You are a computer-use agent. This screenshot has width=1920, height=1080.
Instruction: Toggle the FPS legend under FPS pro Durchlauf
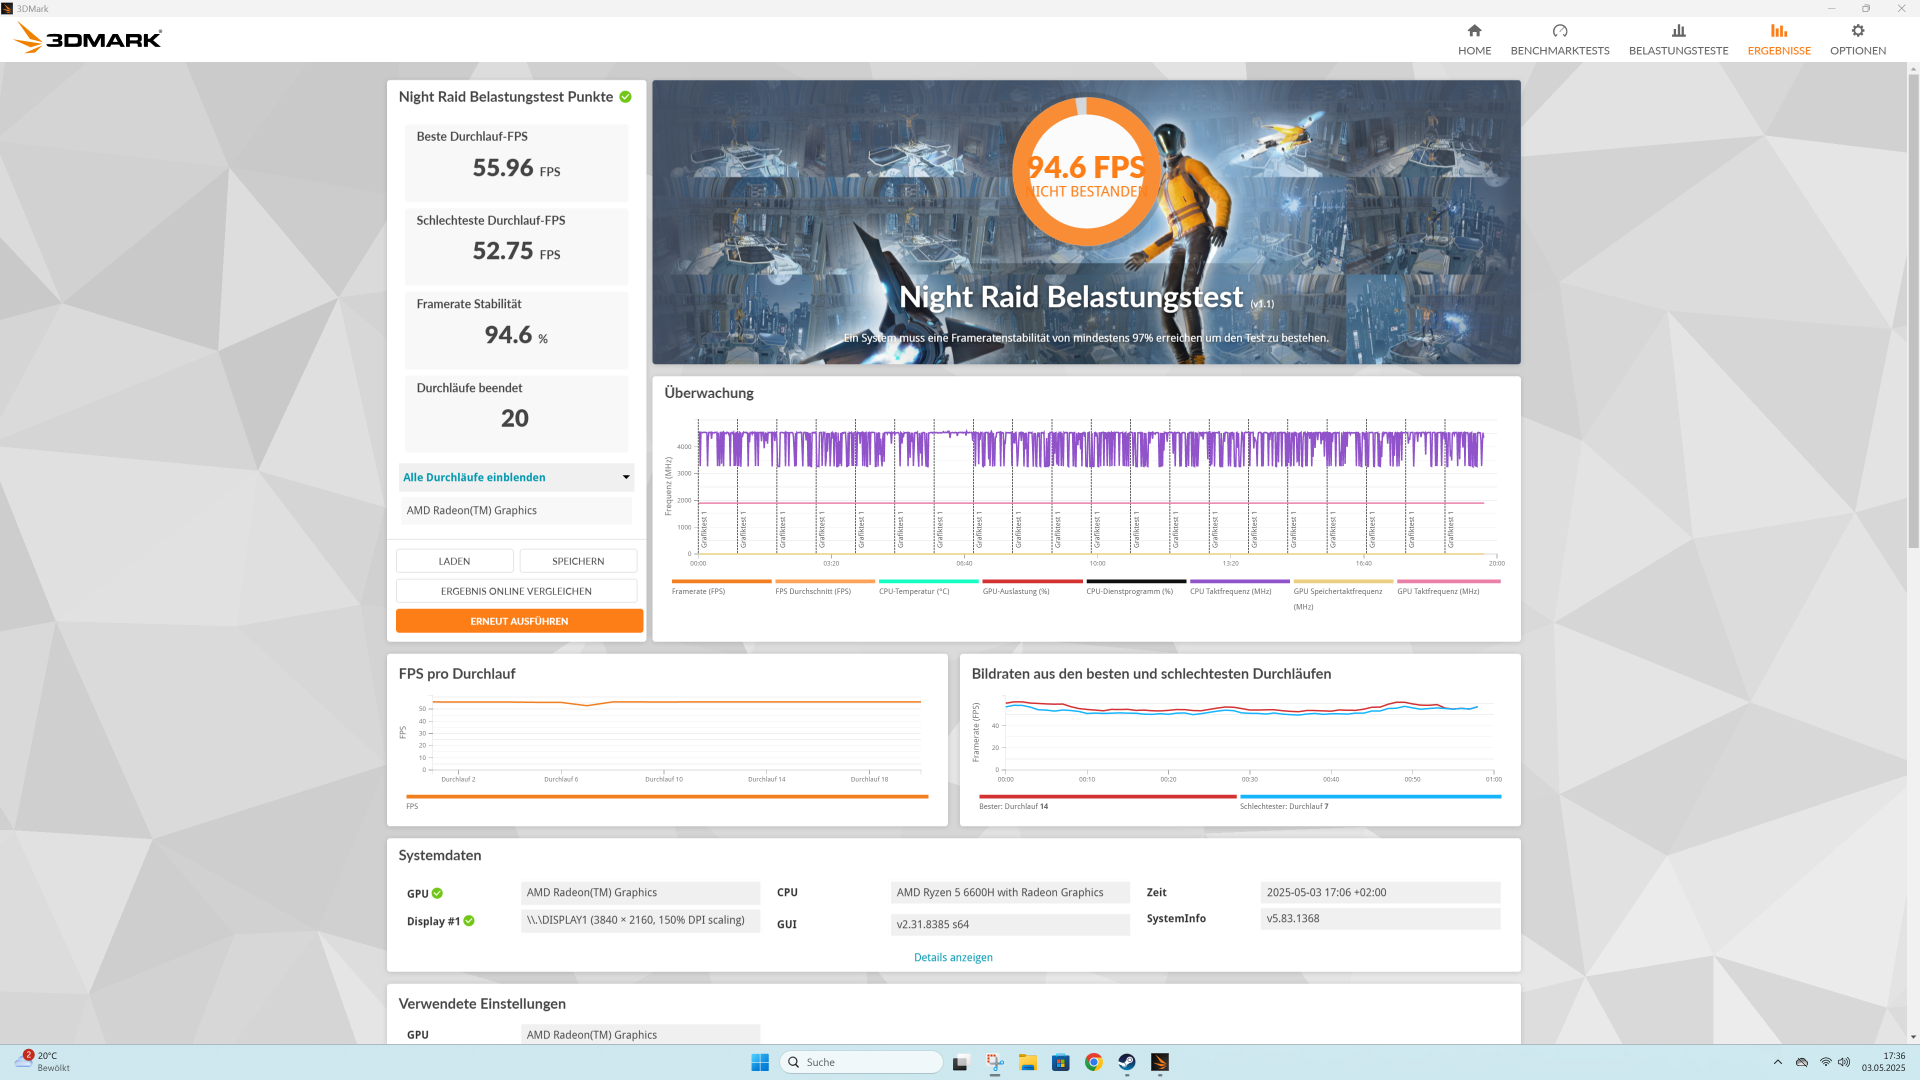pyautogui.click(x=667, y=802)
